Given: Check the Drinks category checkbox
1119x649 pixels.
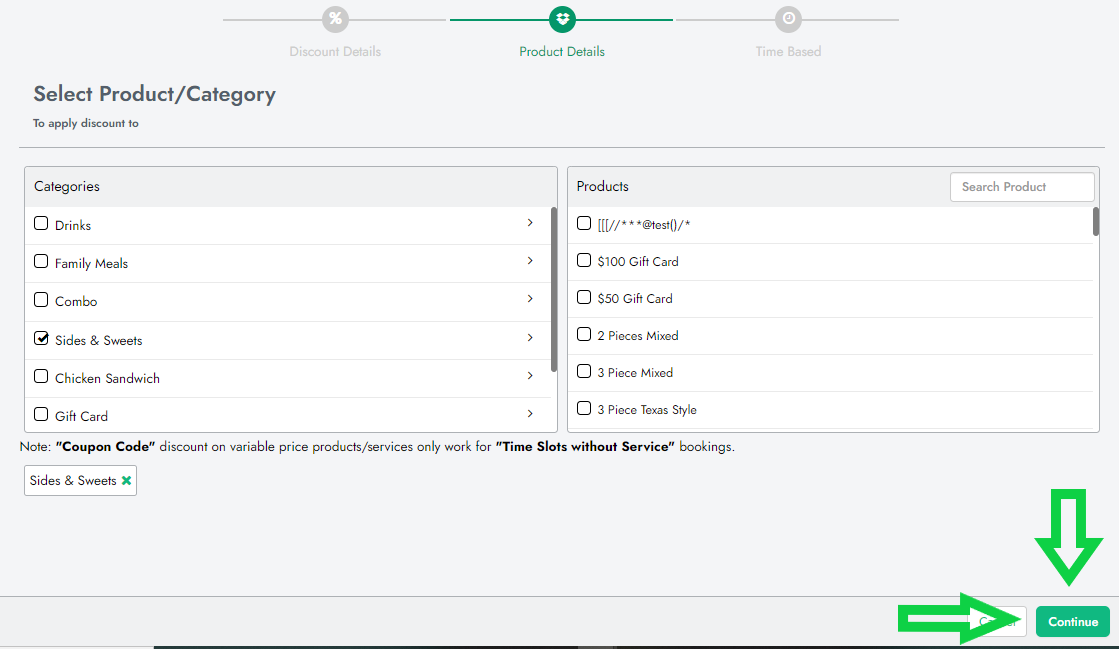Looking at the screenshot, I should (41, 224).
